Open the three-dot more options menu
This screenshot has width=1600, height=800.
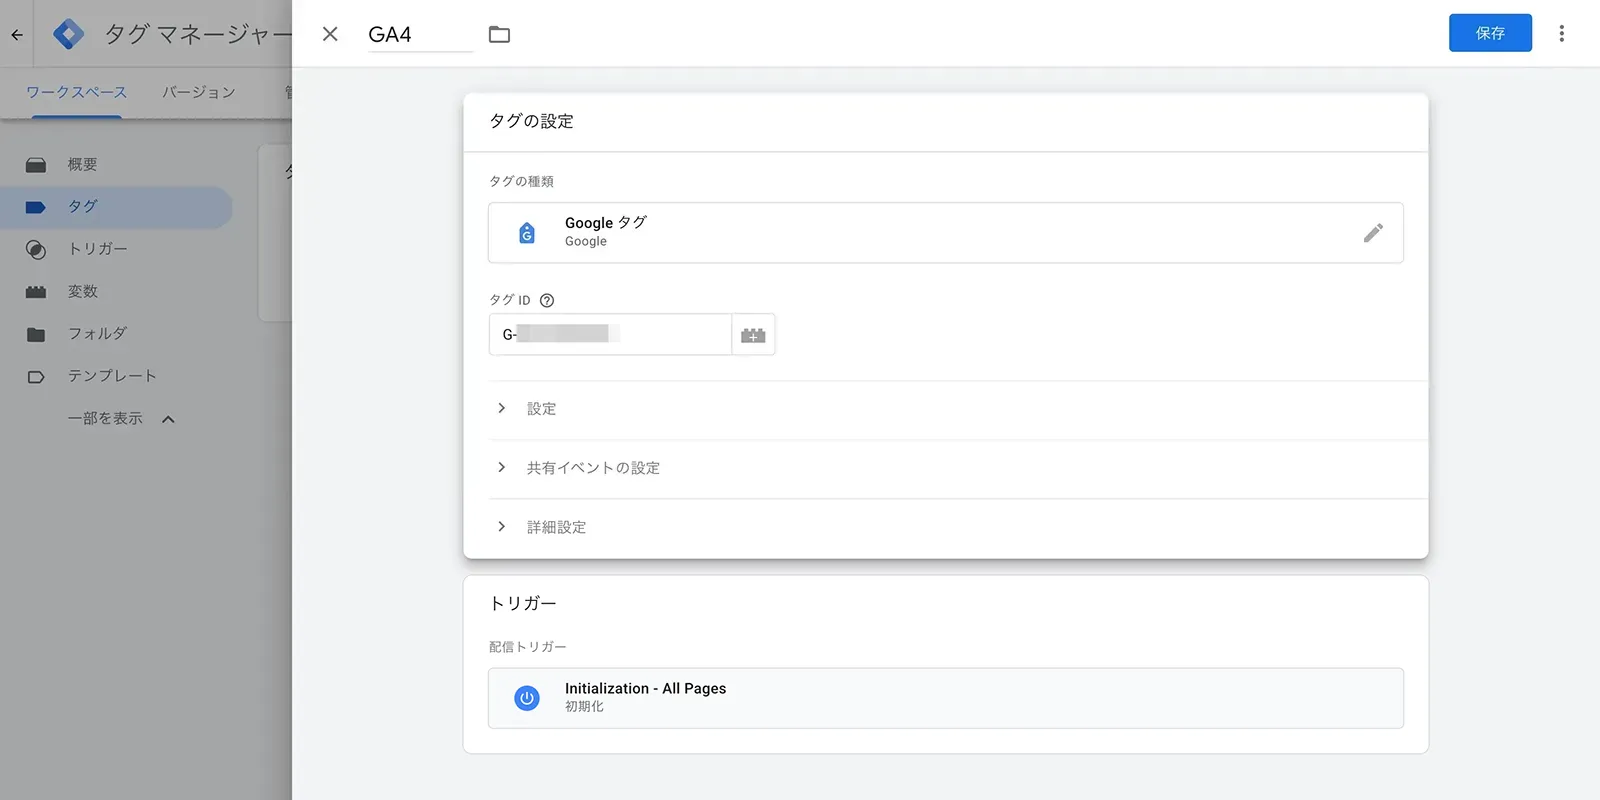pyautogui.click(x=1561, y=34)
